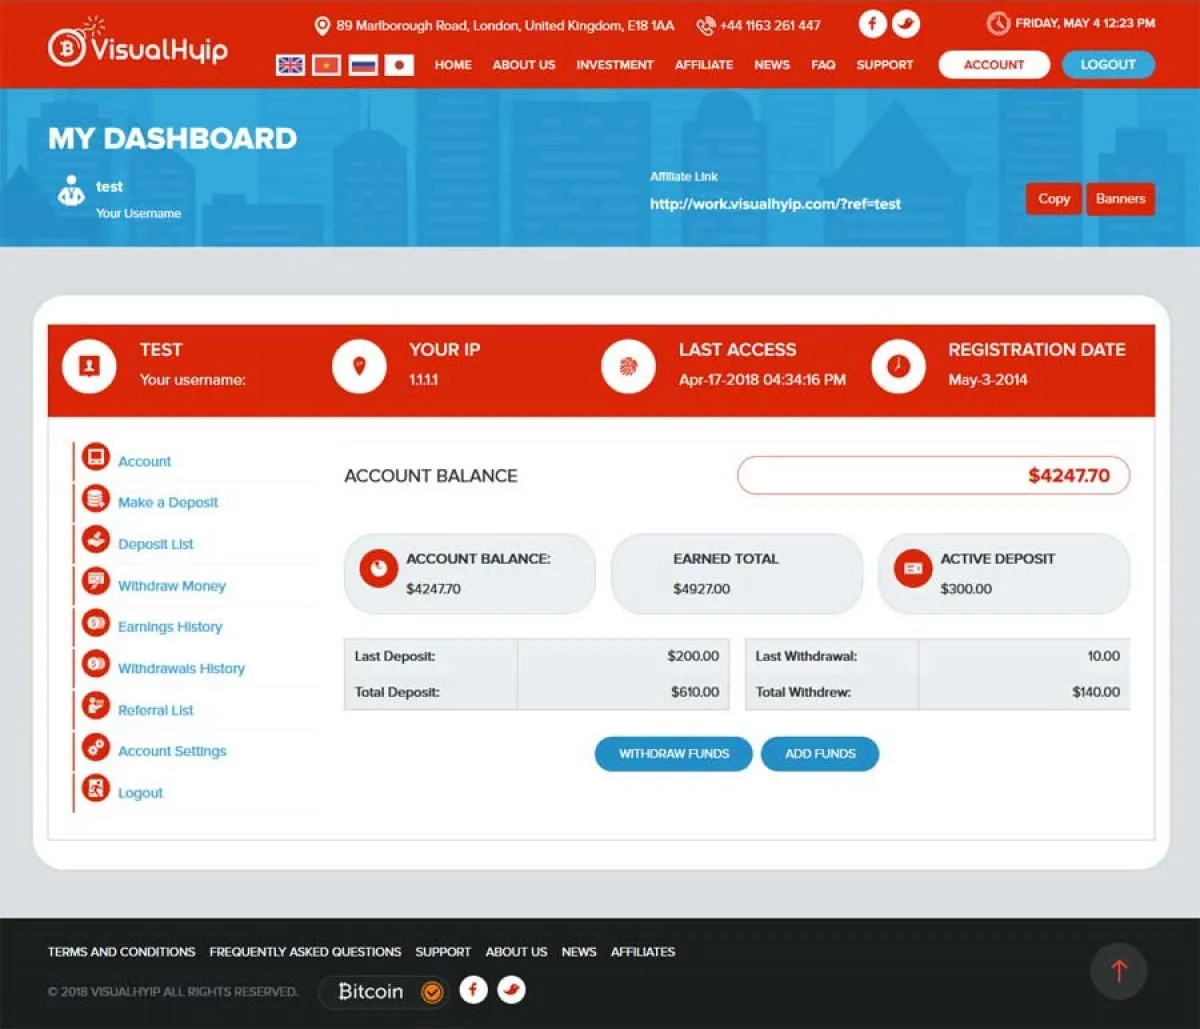Open INVESTMENT in the navigation
Image resolution: width=1200 pixels, height=1029 pixels.
(x=615, y=65)
